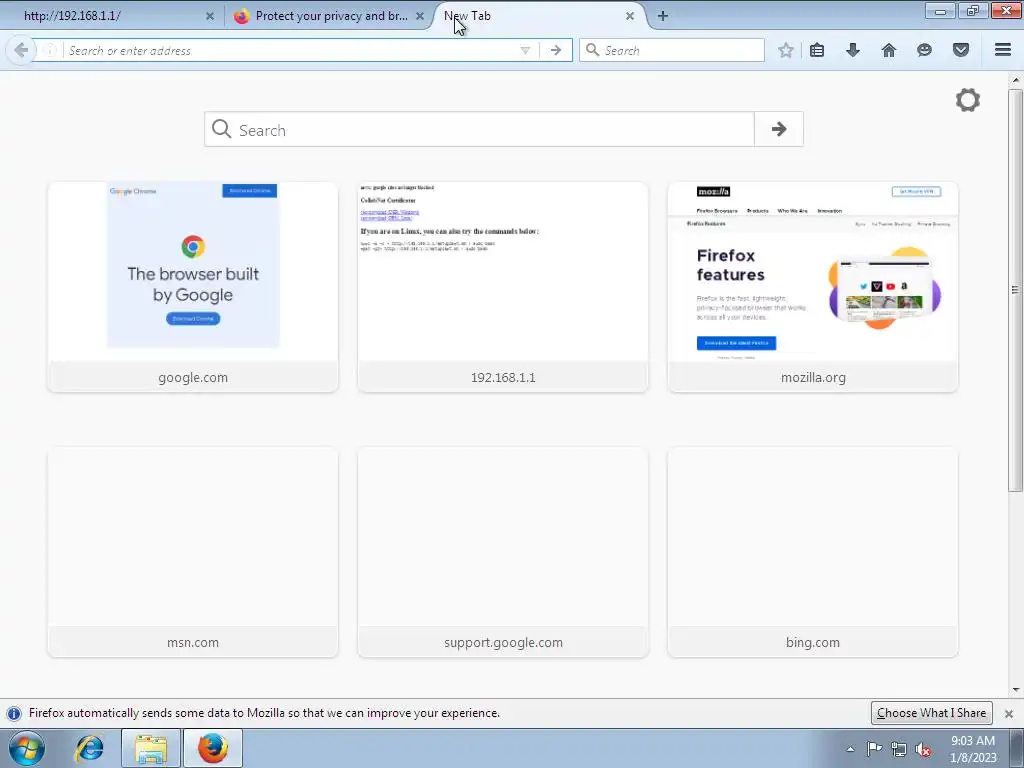Open the address bar history dropdown
Viewport: 1024px width, 768px height.
coord(524,50)
